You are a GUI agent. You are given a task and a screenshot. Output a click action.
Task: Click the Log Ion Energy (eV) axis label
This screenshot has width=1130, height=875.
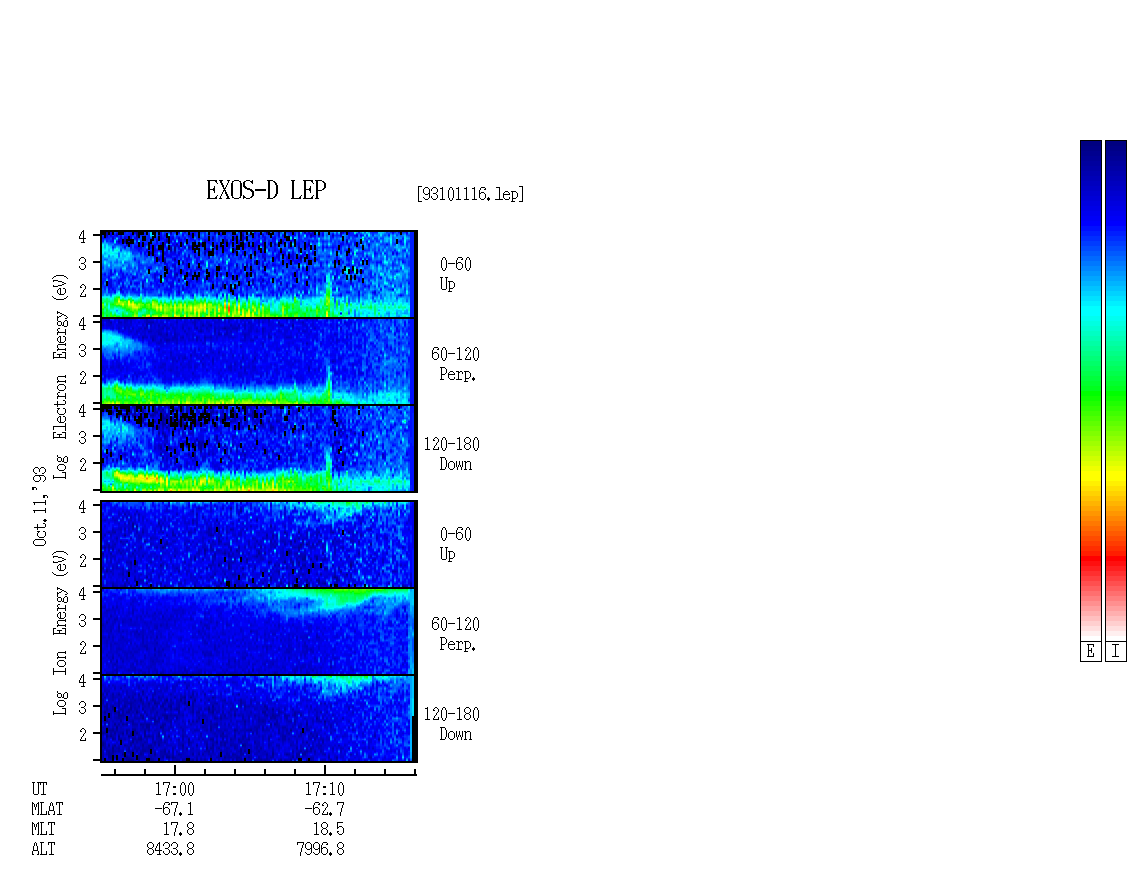[60, 633]
